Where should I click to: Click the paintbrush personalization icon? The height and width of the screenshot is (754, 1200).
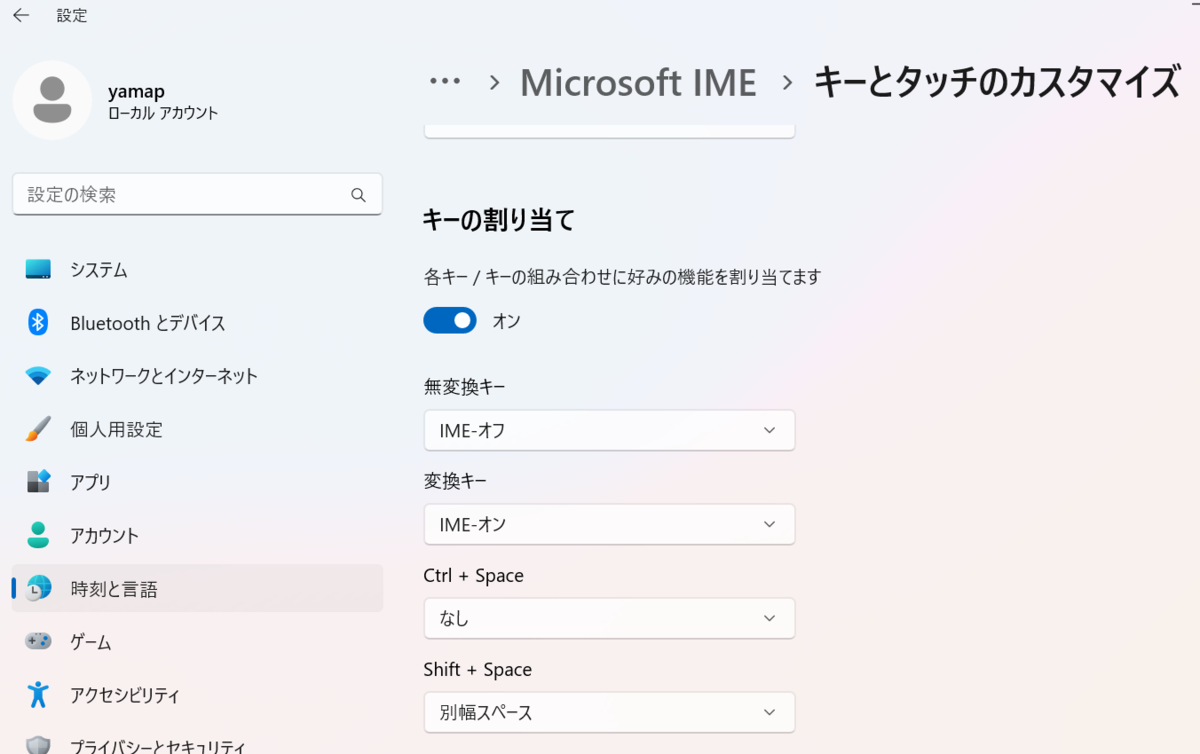pos(38,429)
